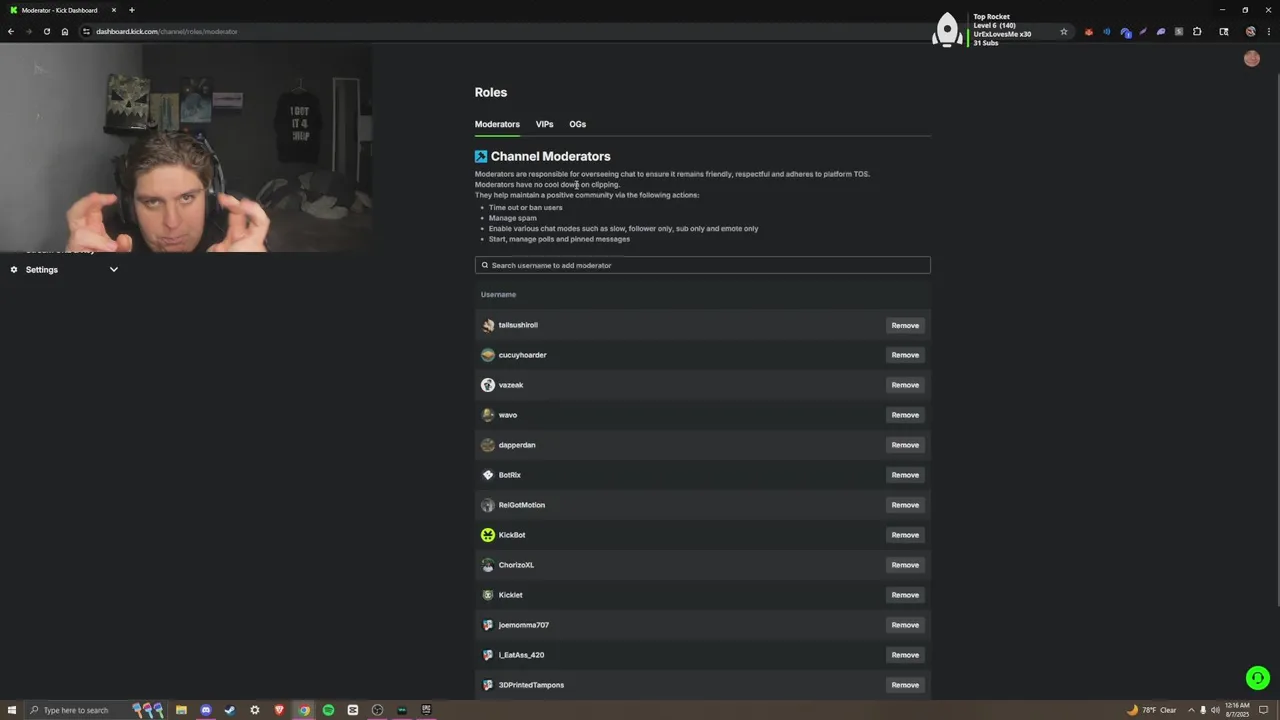Switch to the VIPs tab
This screenshot has height=720, width=1280.
tap(544, 124)
